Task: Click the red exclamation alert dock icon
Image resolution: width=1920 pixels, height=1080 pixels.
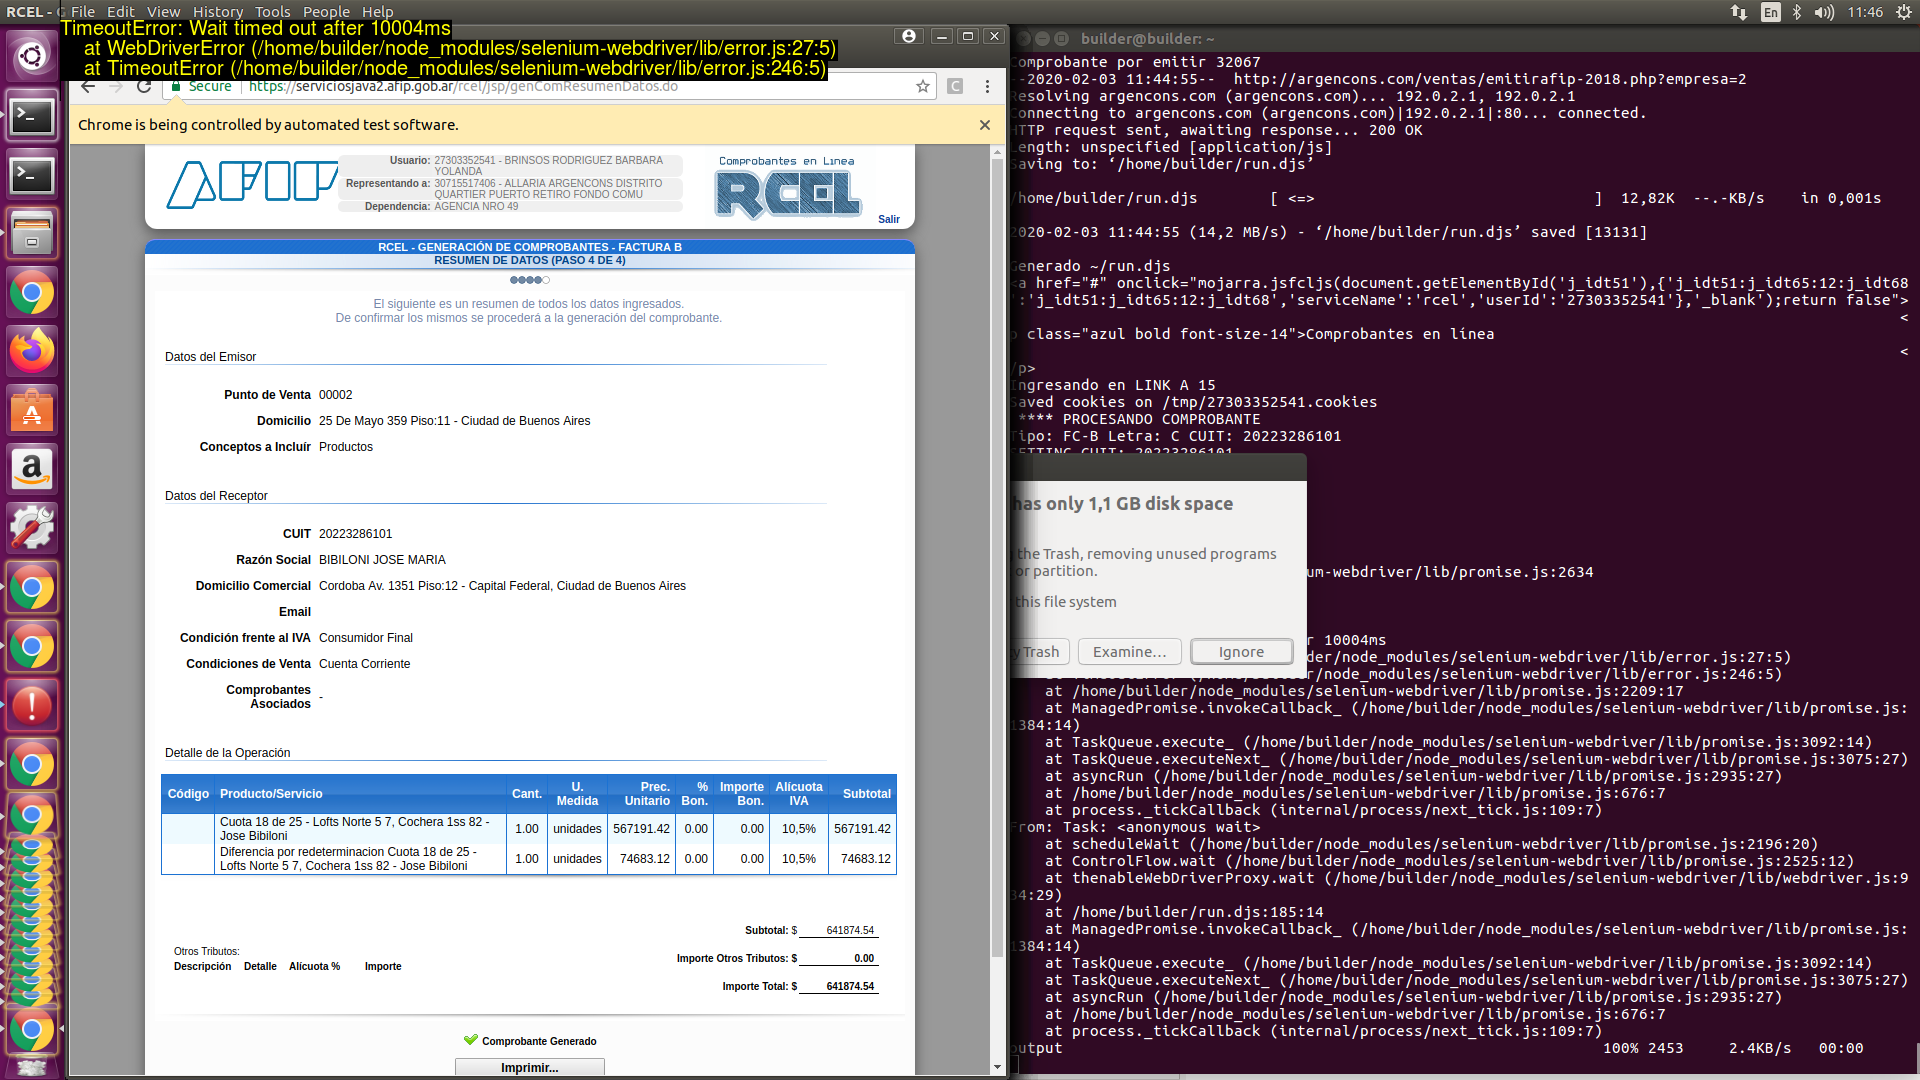Action: coord(32,705)
